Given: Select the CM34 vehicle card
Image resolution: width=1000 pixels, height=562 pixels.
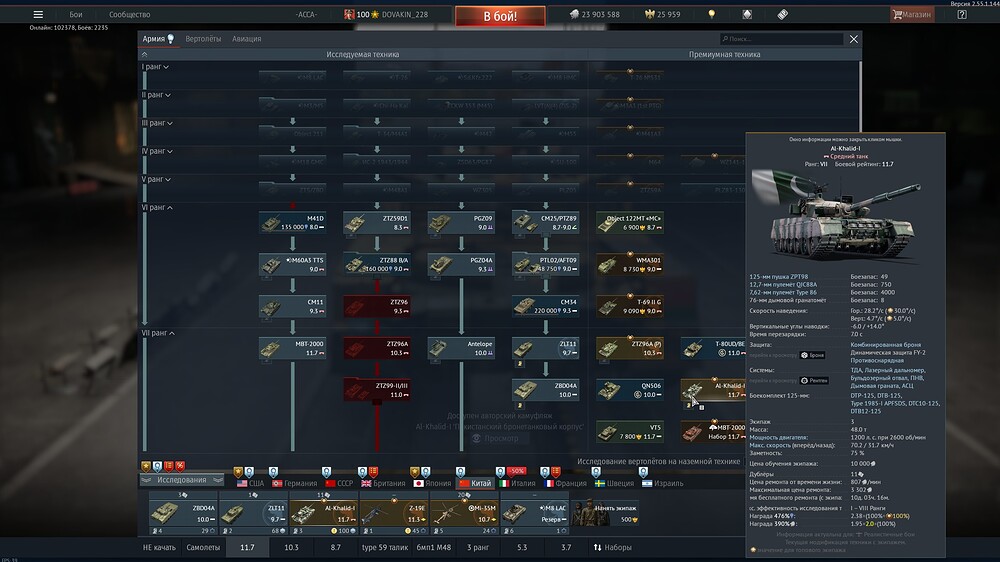Looking at the screenshot, I should (545, 307).
